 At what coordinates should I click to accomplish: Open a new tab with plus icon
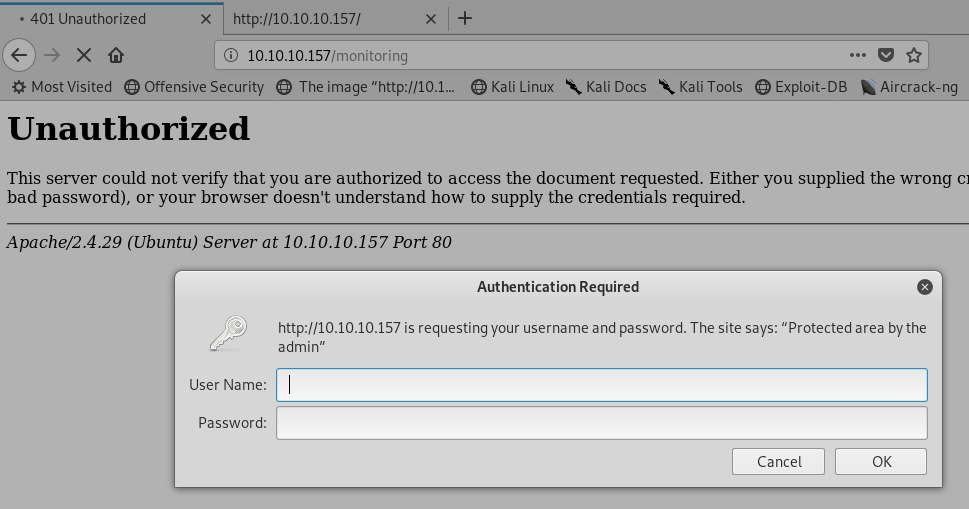click(465, 19)
